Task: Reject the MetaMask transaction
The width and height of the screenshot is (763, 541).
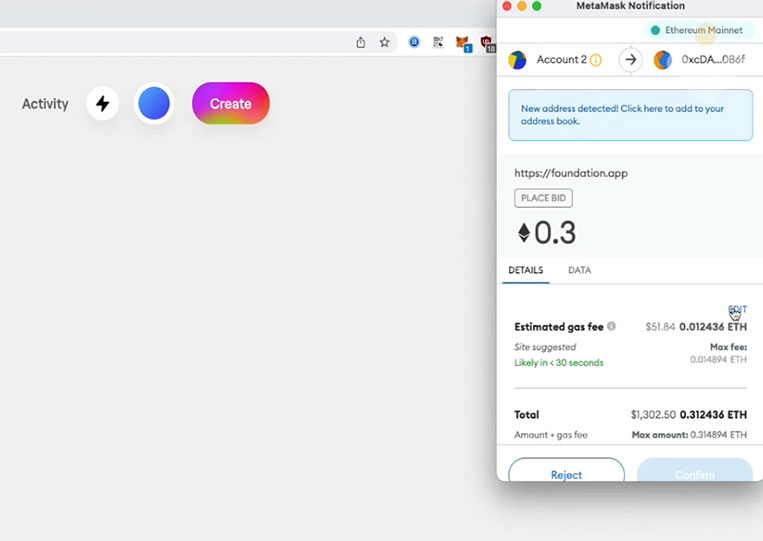Action: pos(566,470)
